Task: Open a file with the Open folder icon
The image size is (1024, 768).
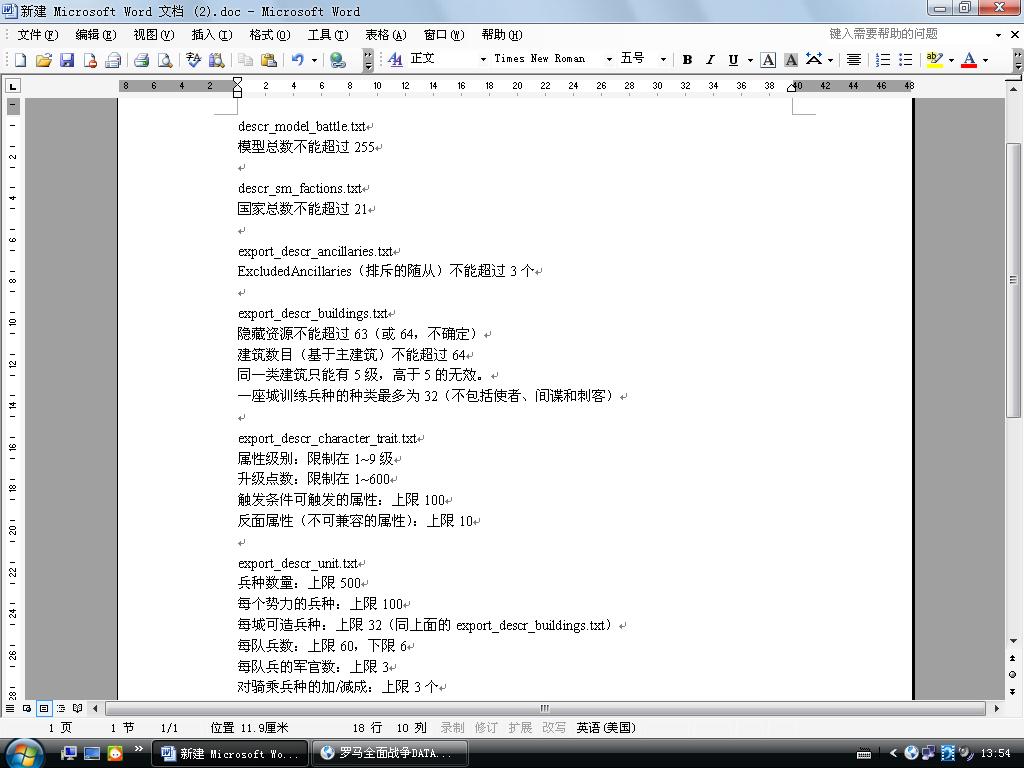Action: (x=44, y=60)
